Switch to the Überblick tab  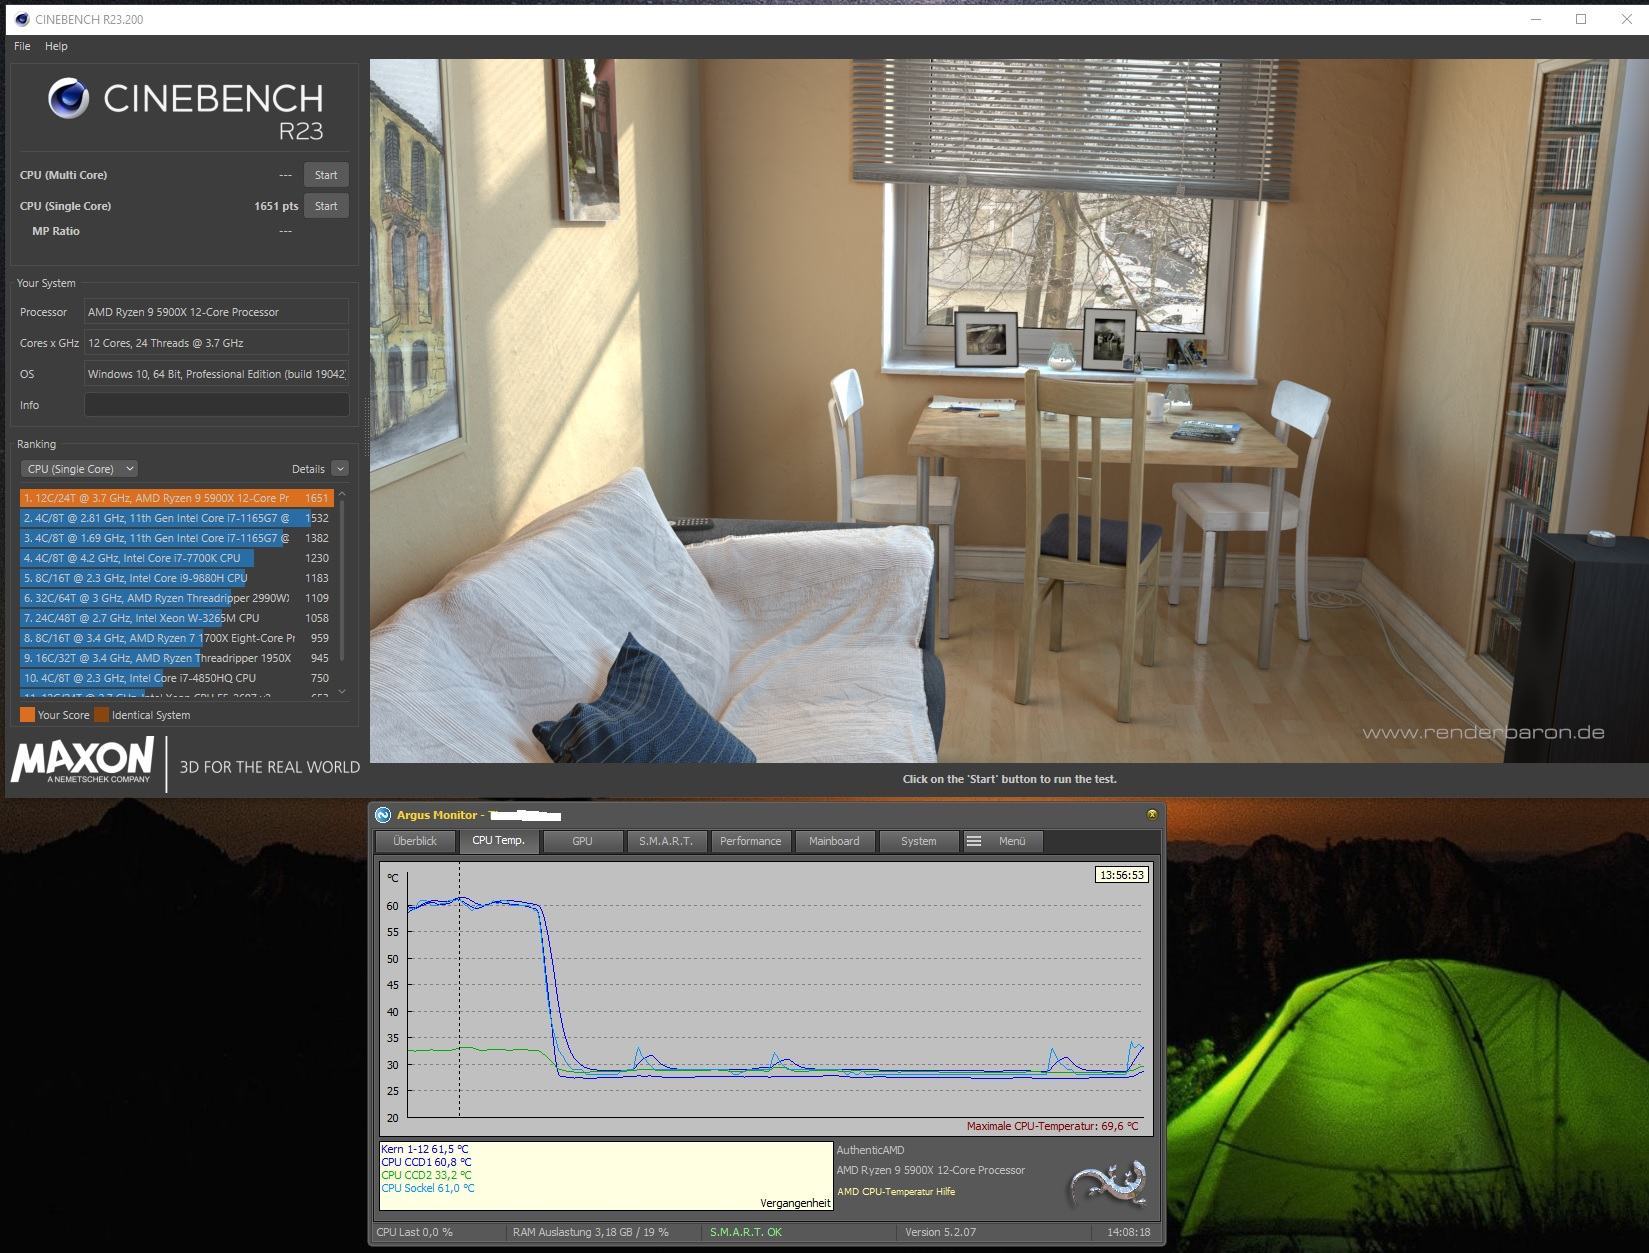point(415,841)
